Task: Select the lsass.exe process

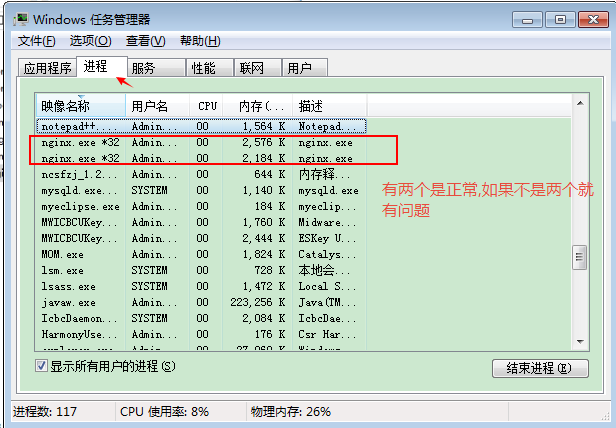Action: 201,287
